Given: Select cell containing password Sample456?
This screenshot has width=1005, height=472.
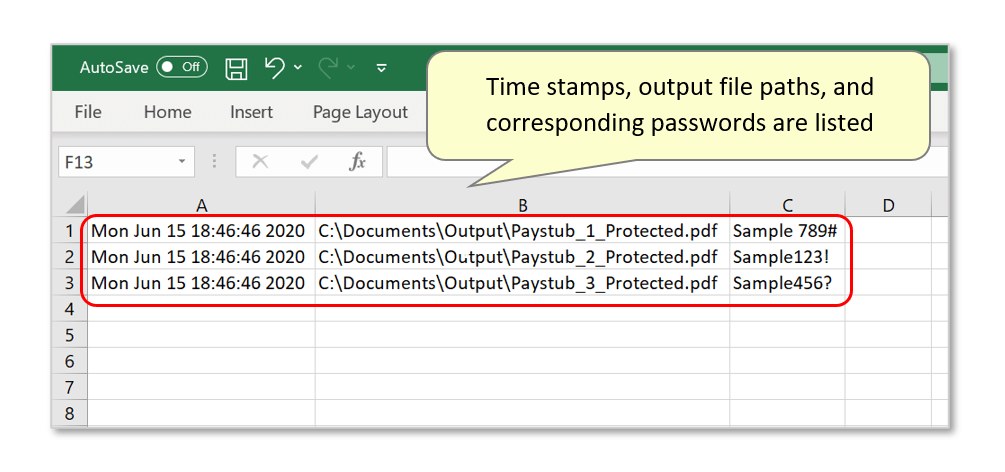Looking at the screenshot, I should (782, 283).
